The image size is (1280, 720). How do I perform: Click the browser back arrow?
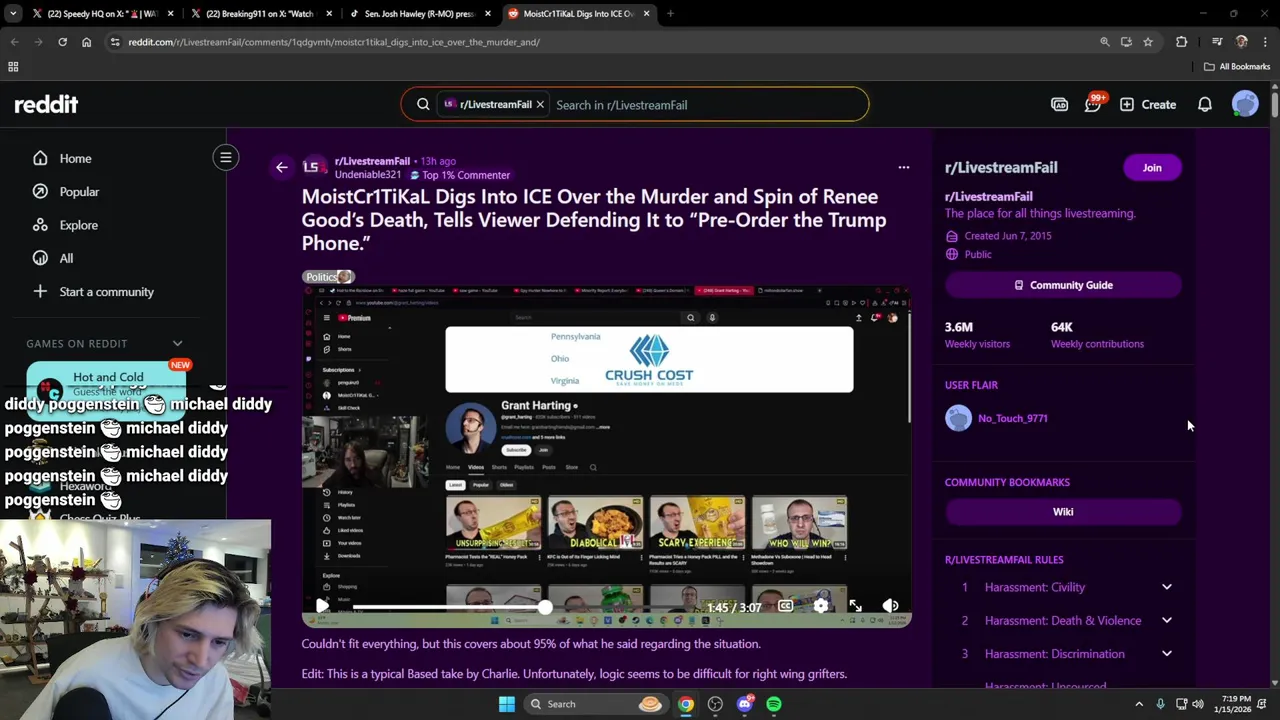[14, 42]
